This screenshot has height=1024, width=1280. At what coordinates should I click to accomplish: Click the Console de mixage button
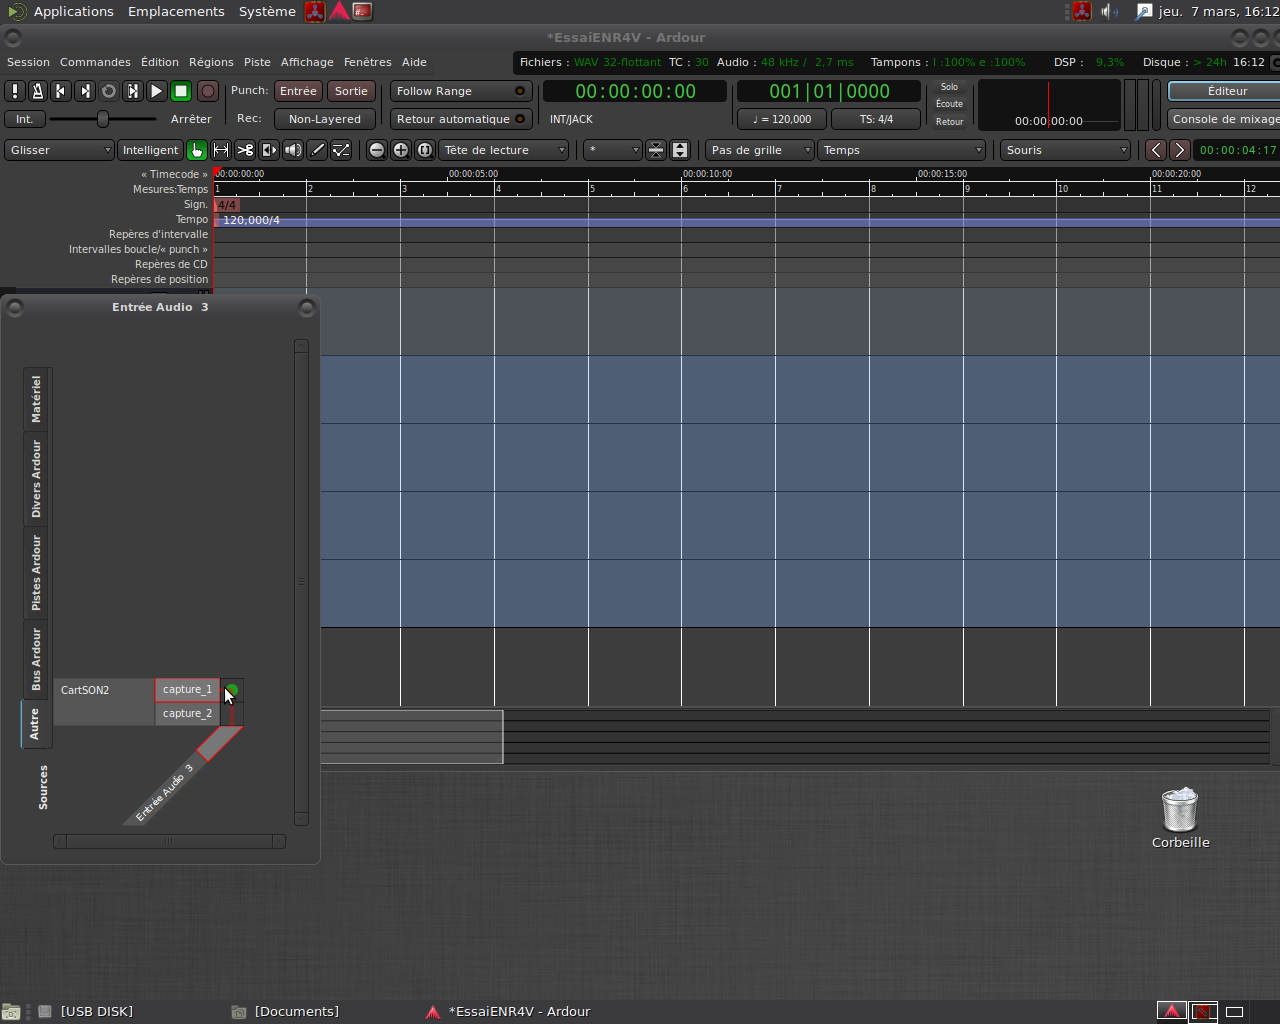click(x=1225, y=119)
